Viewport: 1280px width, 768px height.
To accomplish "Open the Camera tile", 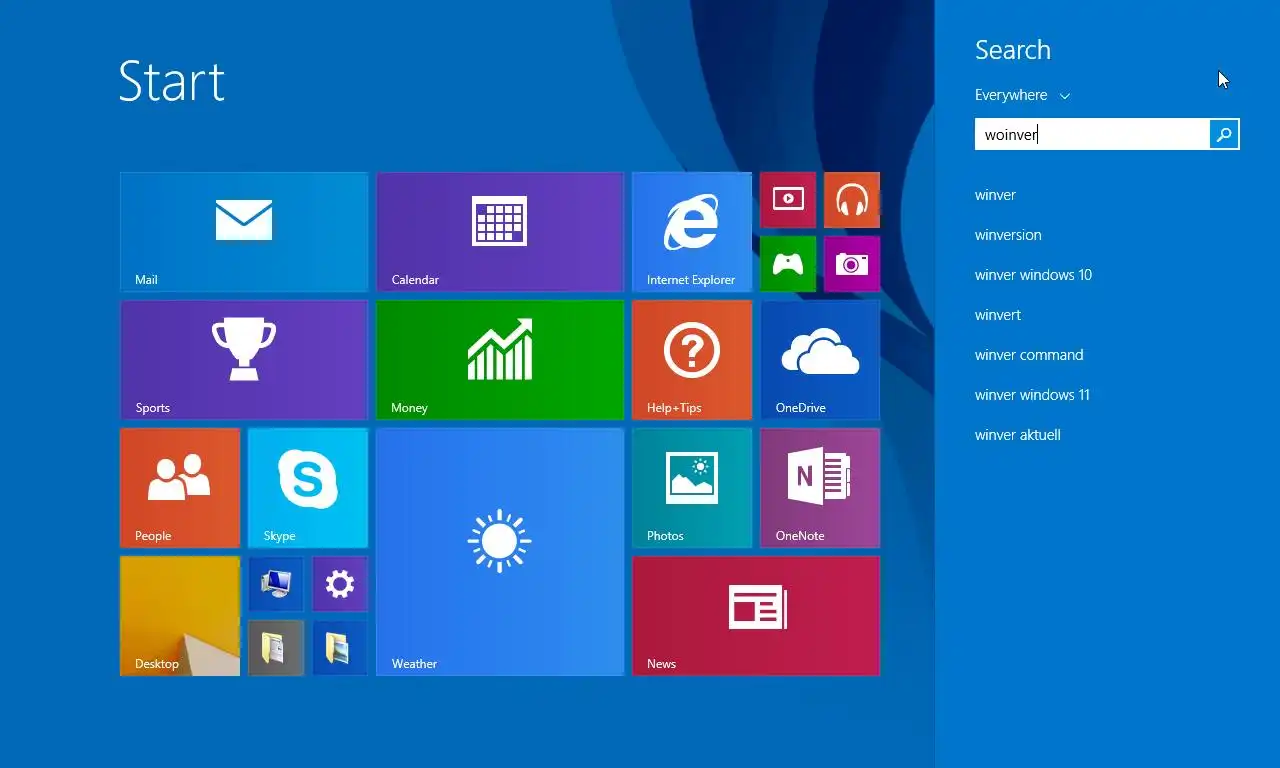I will (x=852, y=264).
